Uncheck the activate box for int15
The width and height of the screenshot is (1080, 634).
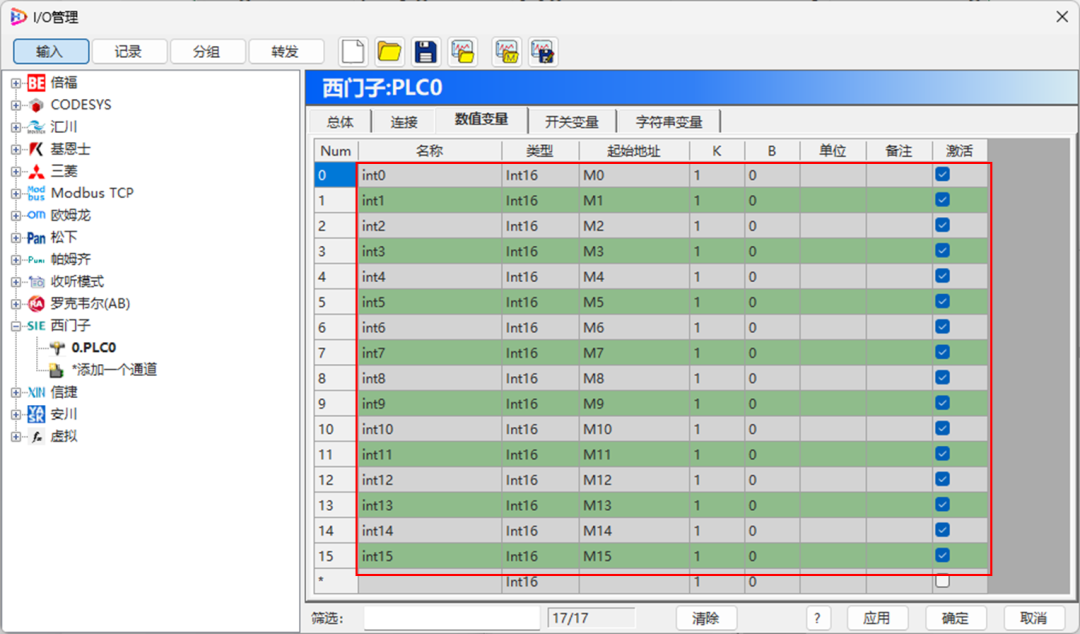point(942,555)
